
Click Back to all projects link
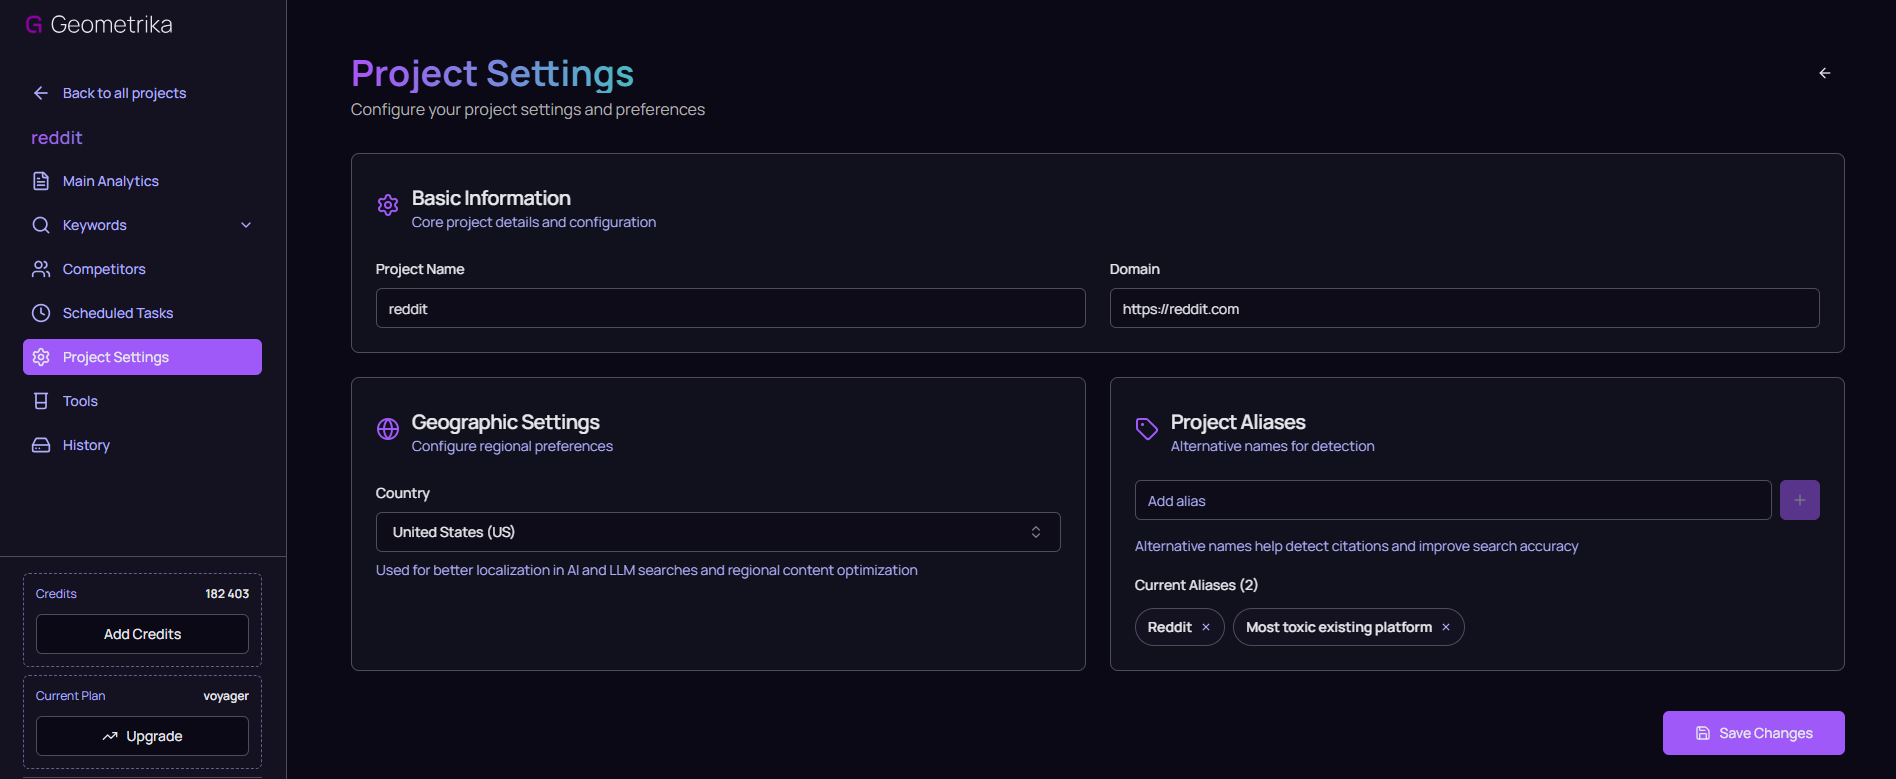pos(124,93)
